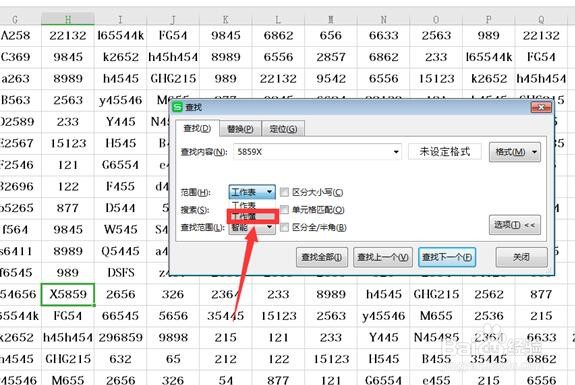Select column I header
The height and width of the screenshot is (385, 575).
coord(120,19)
